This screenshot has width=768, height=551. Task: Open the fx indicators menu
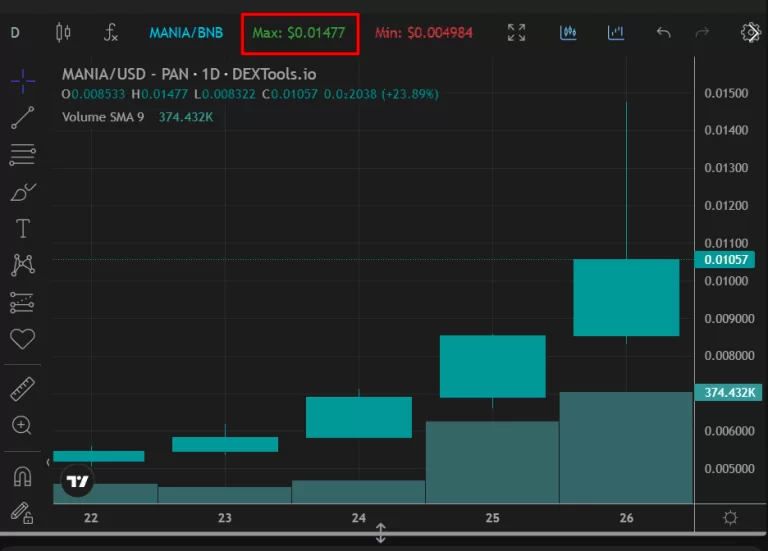(x=111, y=33)
